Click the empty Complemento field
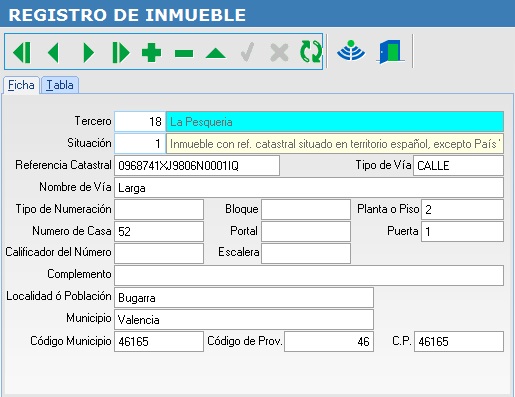Screen dimensions: 515x397 point(309,275)
